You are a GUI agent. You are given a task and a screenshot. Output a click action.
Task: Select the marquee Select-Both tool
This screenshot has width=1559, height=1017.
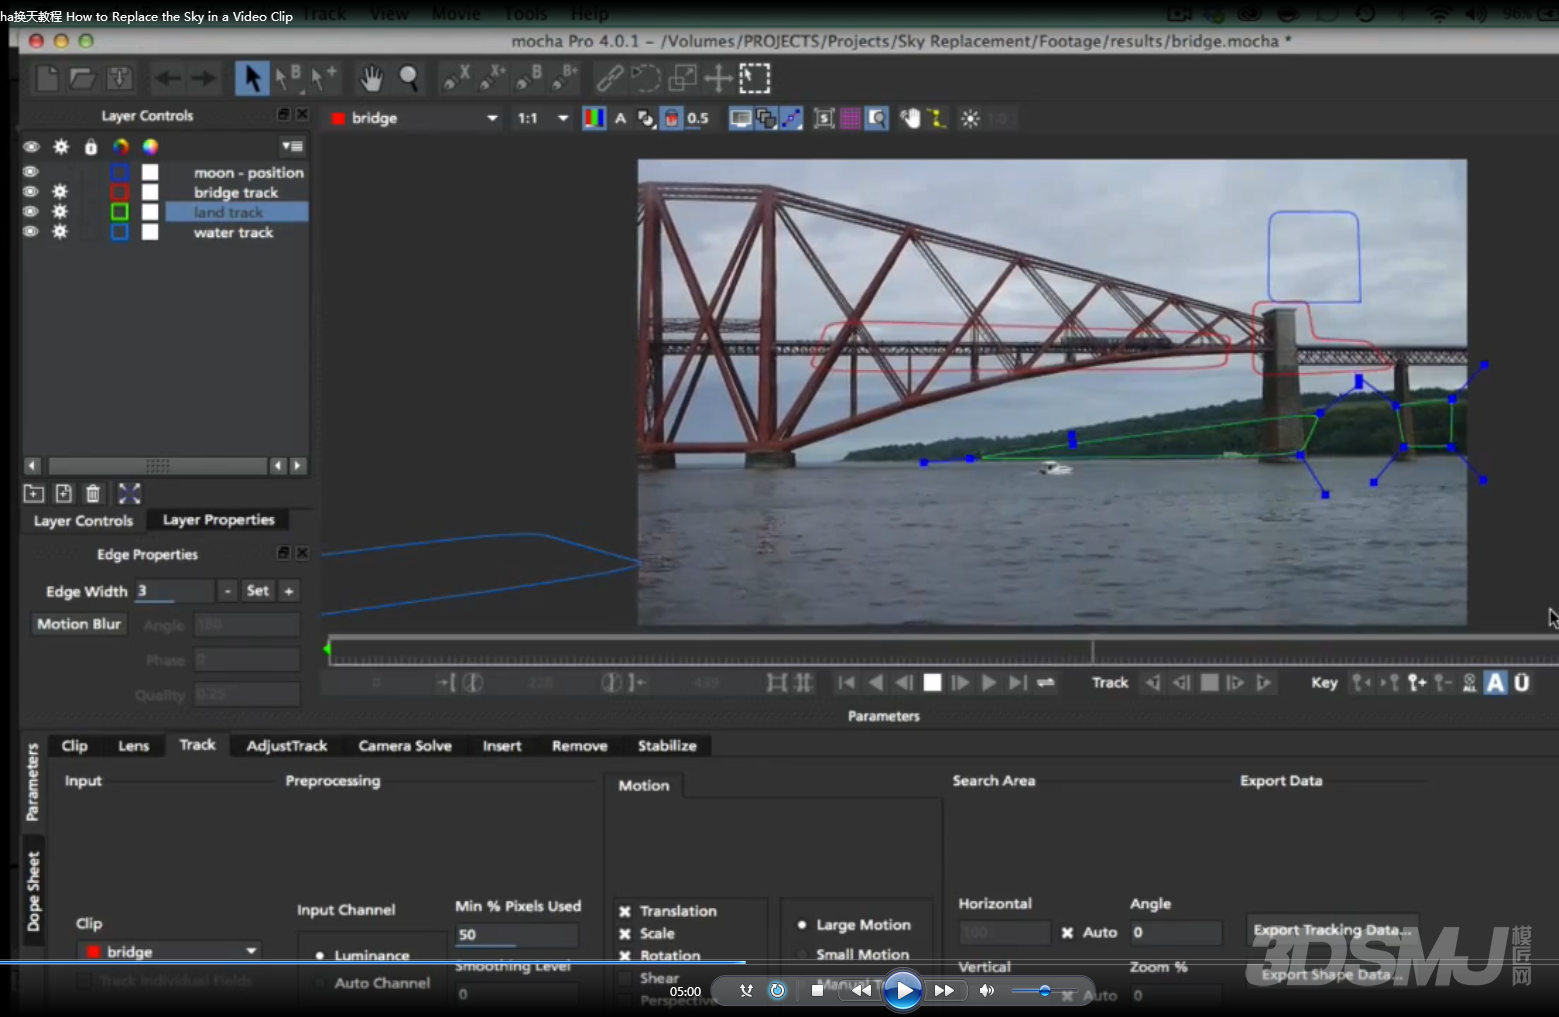pyautogui.click(x=755, y=78)
